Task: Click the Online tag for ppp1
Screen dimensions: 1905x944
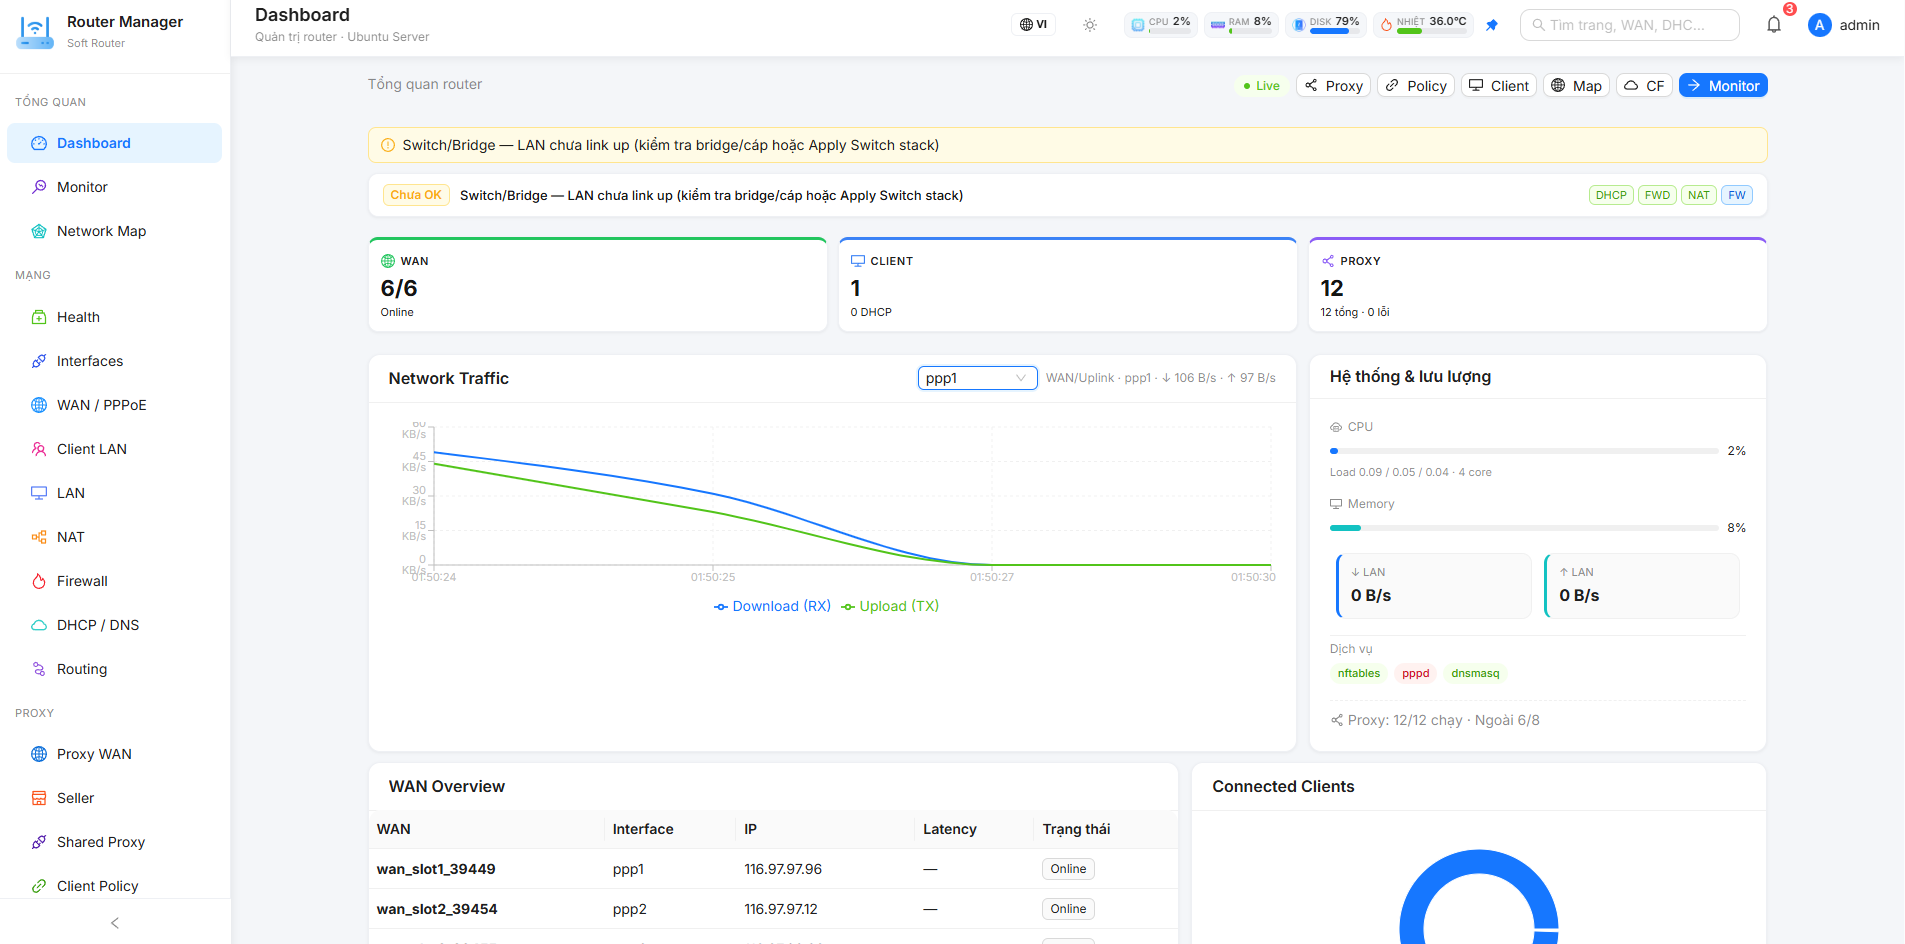Action: (1068, 869)
